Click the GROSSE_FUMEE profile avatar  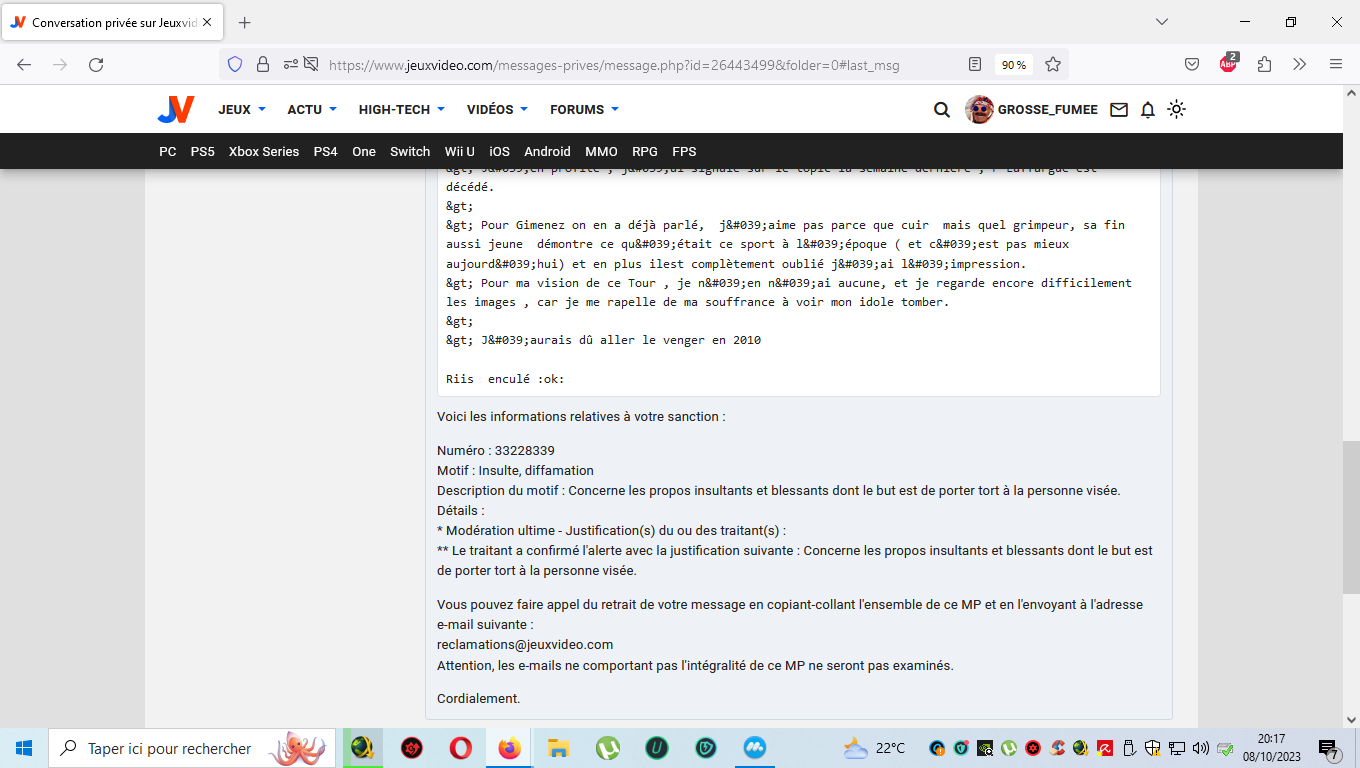coord(979,110)
